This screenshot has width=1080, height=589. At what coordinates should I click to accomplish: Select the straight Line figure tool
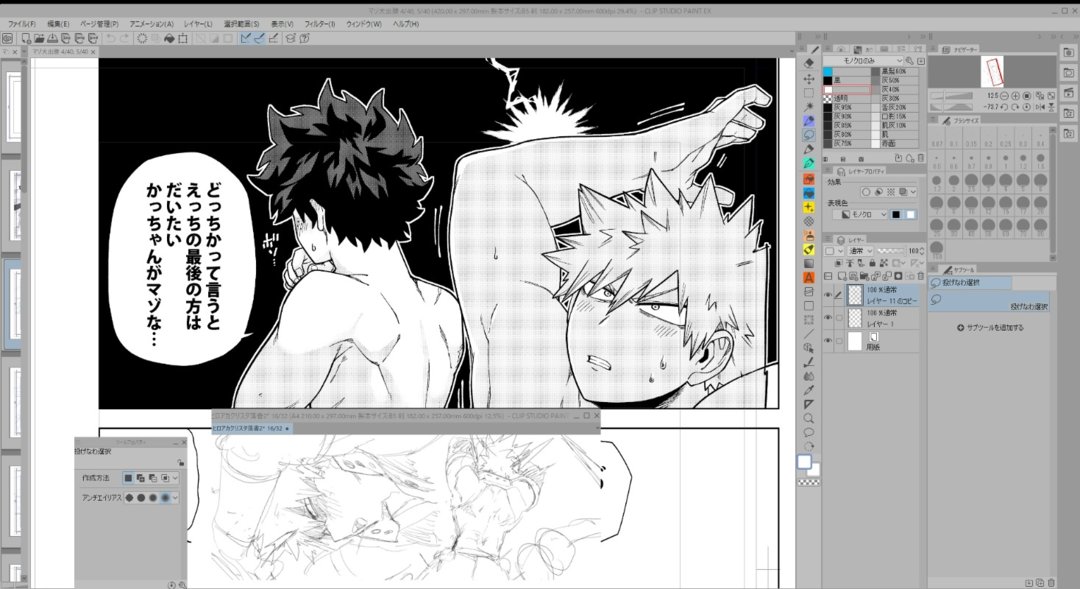(x=809, y=333)
